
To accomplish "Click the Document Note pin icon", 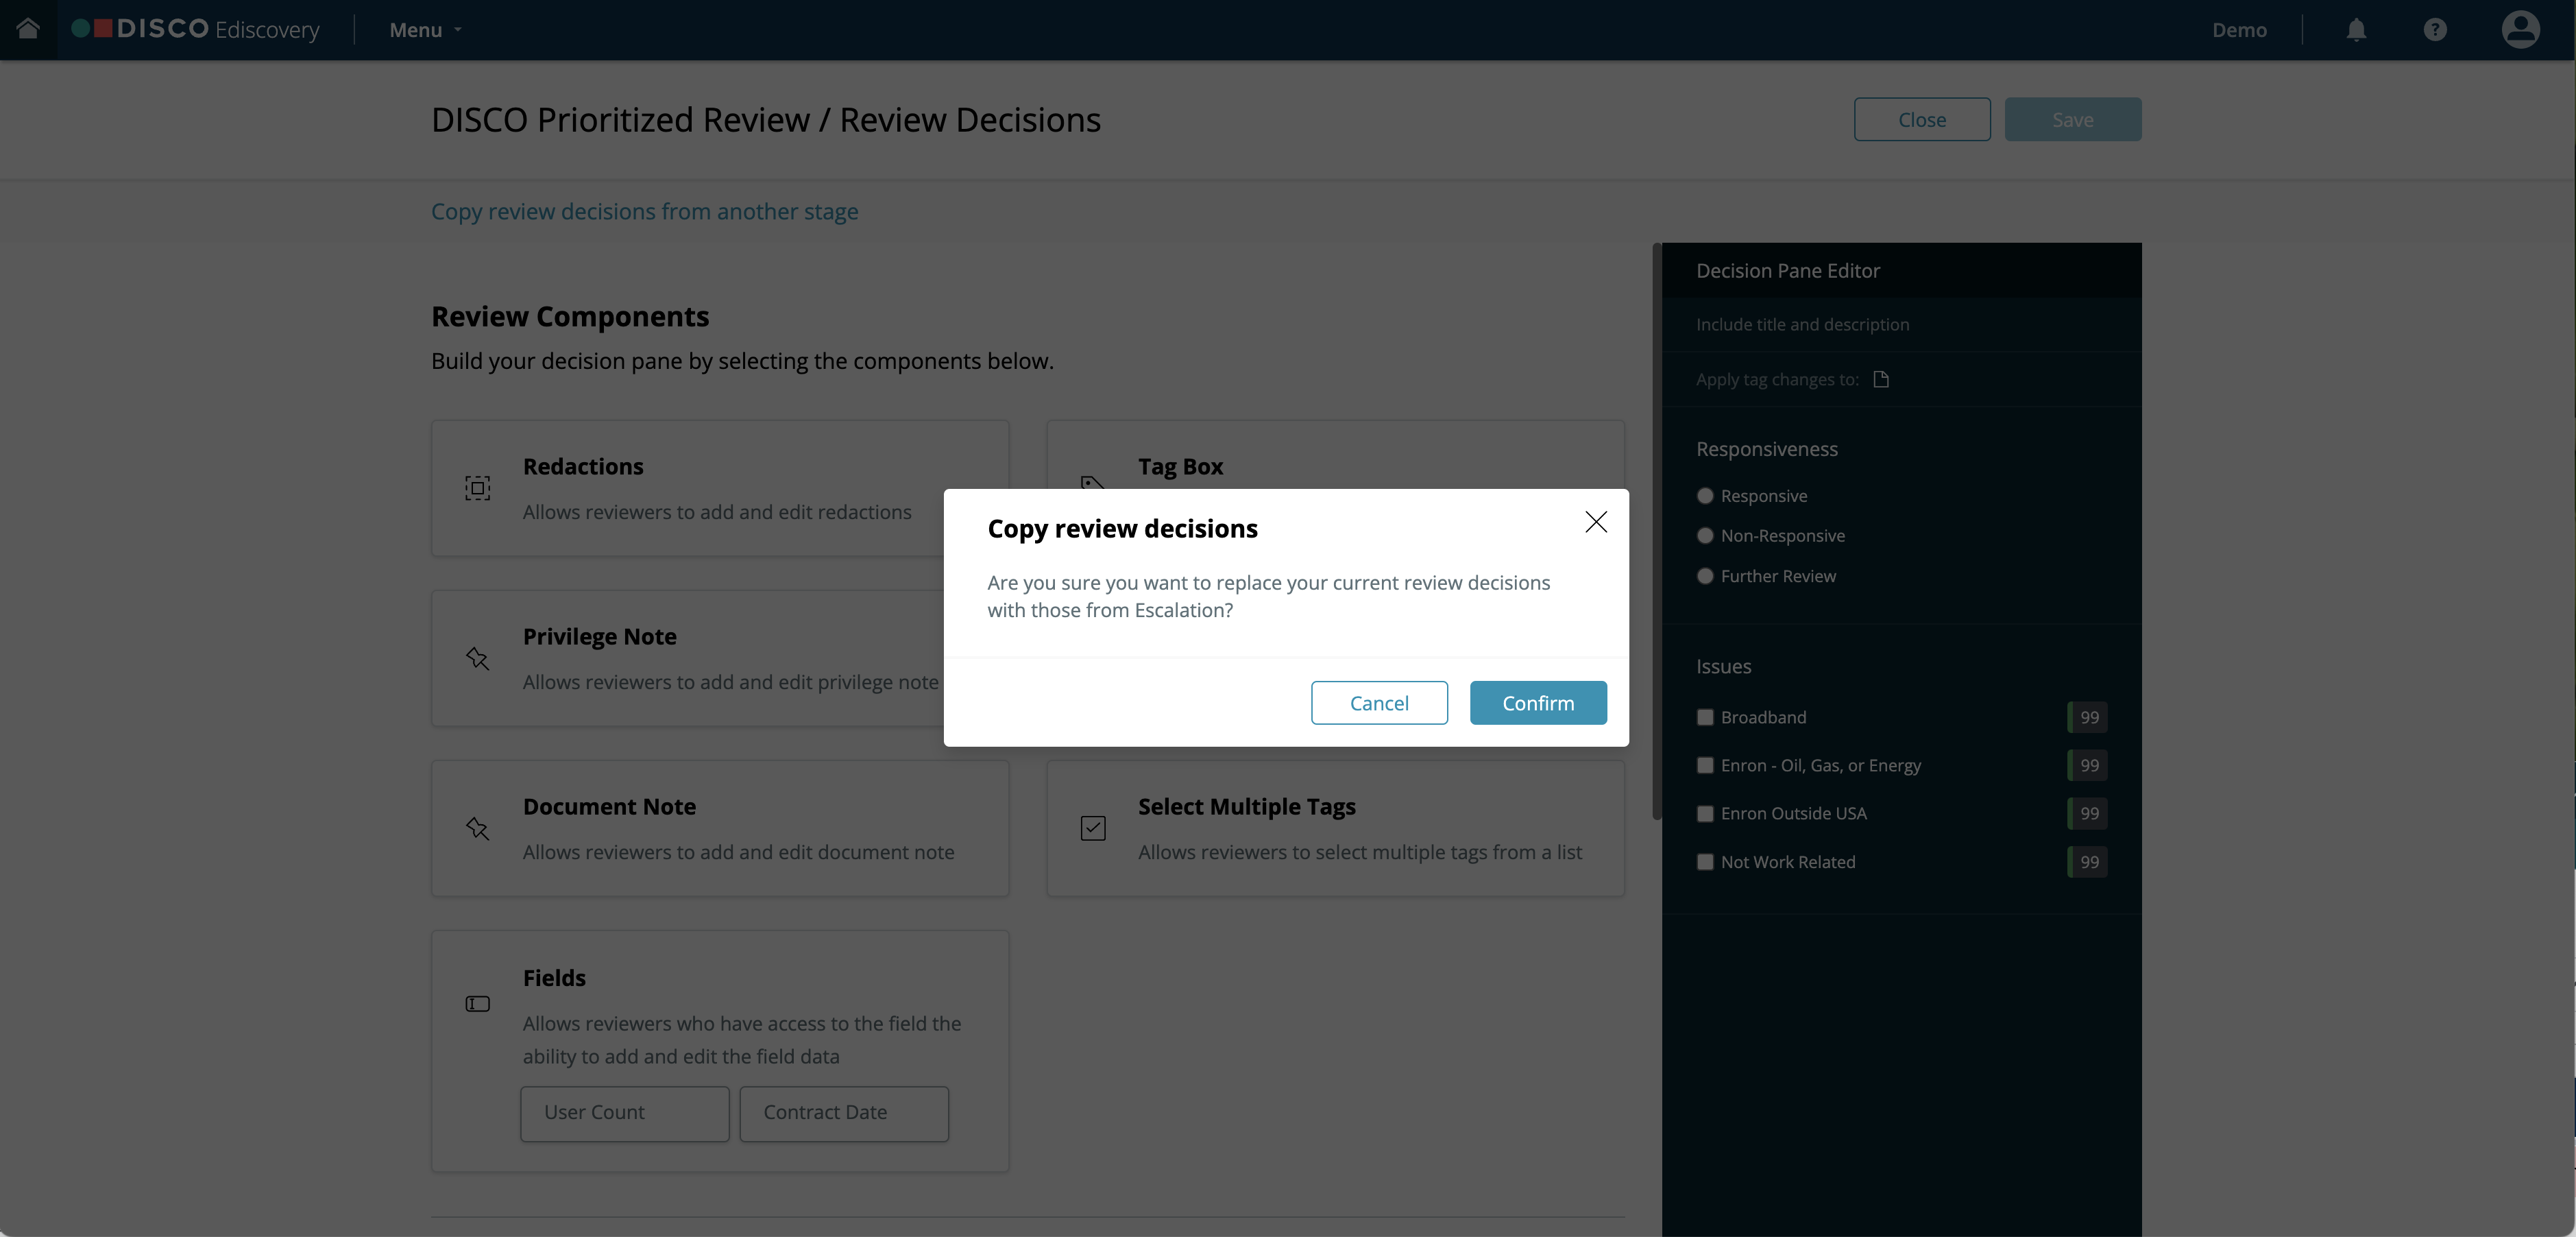I will (x=477, y=828).
